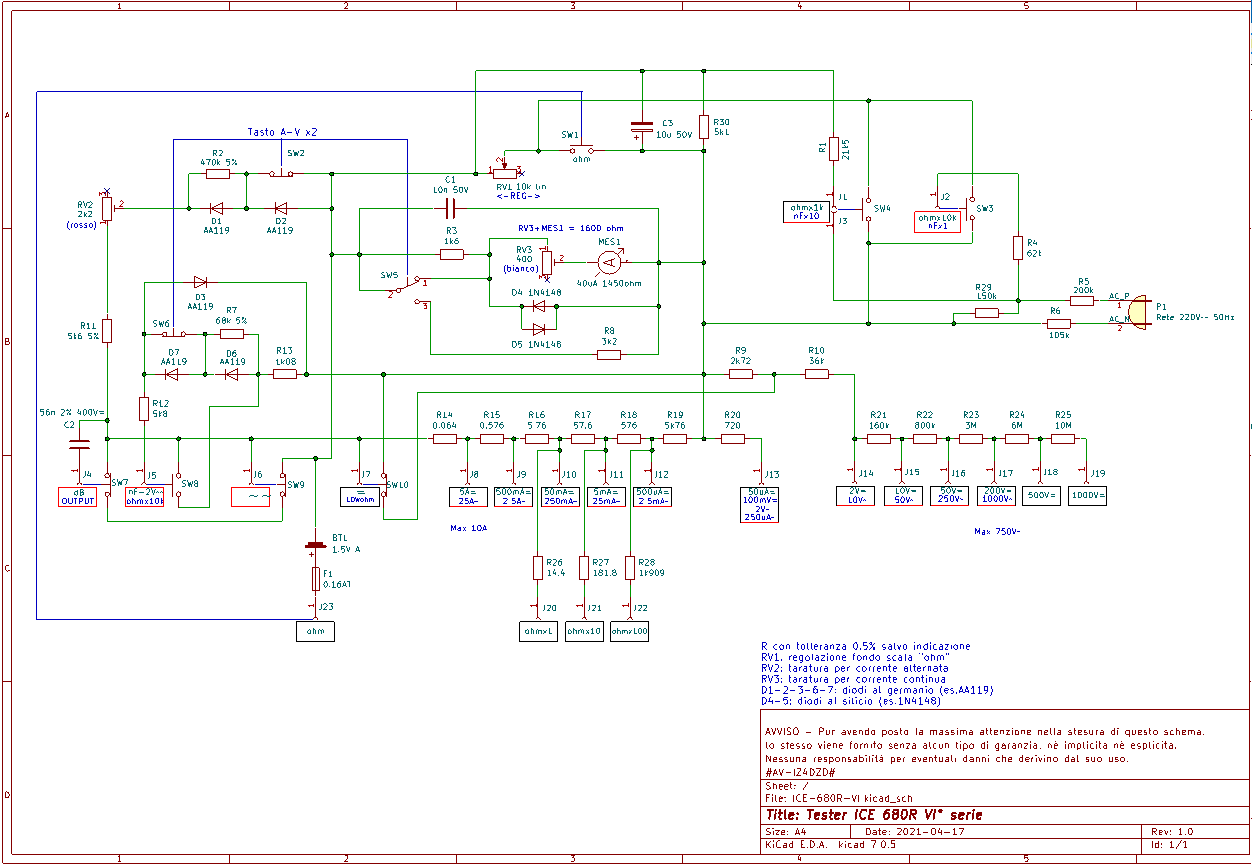This screenshot has width=1252, height=864.
Task: Click the 1000V= terminal box
Action: (x=1087, y=495)
